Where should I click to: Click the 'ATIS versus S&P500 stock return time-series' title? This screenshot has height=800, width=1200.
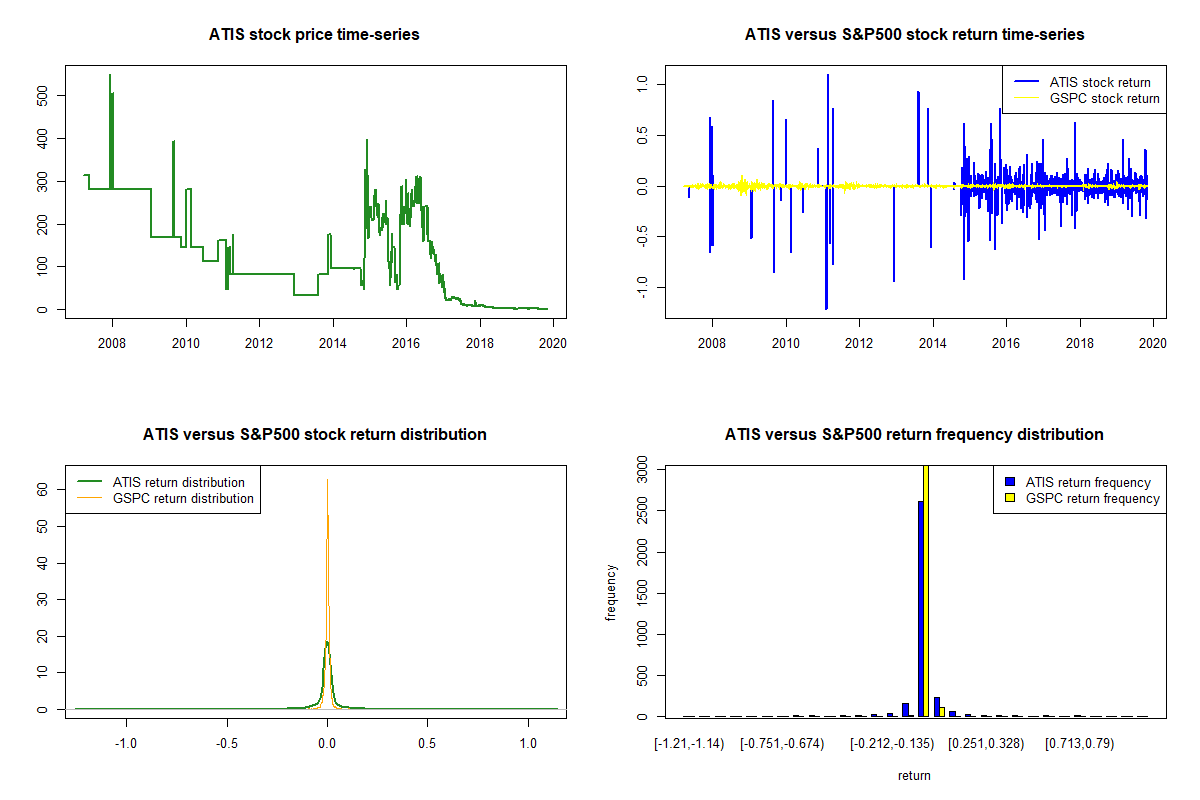coord(914,35)
